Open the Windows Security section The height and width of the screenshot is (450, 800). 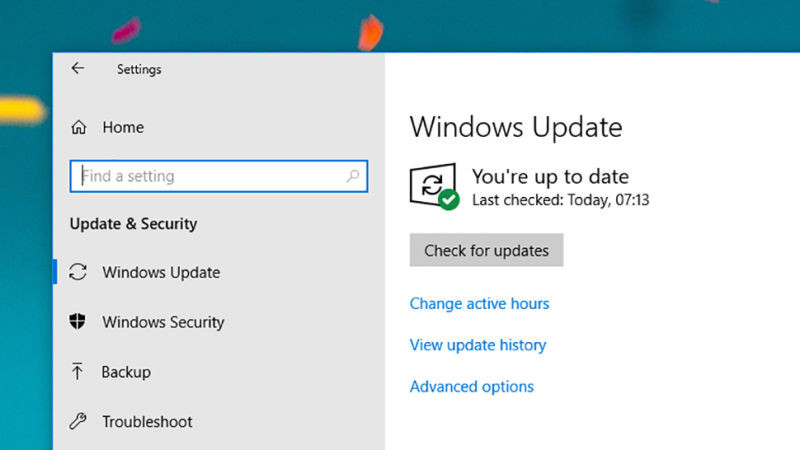[163, 322]
